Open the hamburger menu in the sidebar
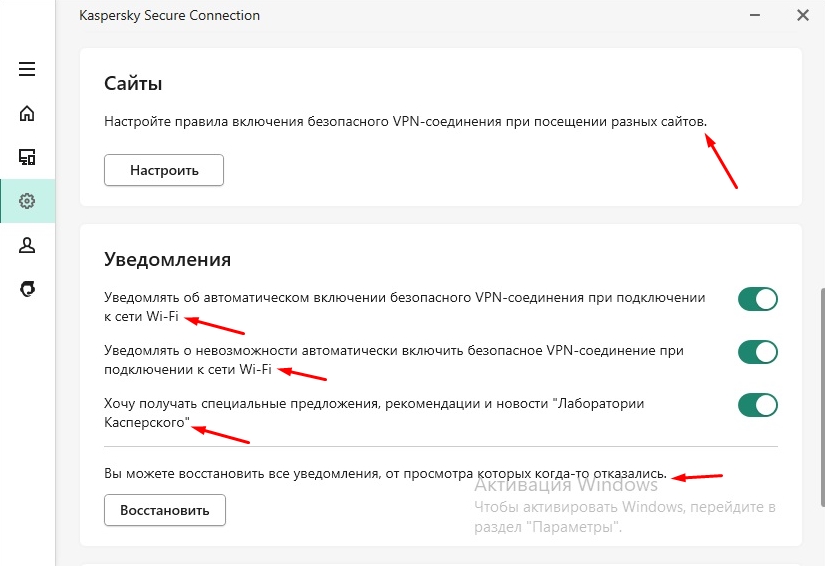Image resolution: width=825 pixels, height=566 pixels. click(27, 69)
